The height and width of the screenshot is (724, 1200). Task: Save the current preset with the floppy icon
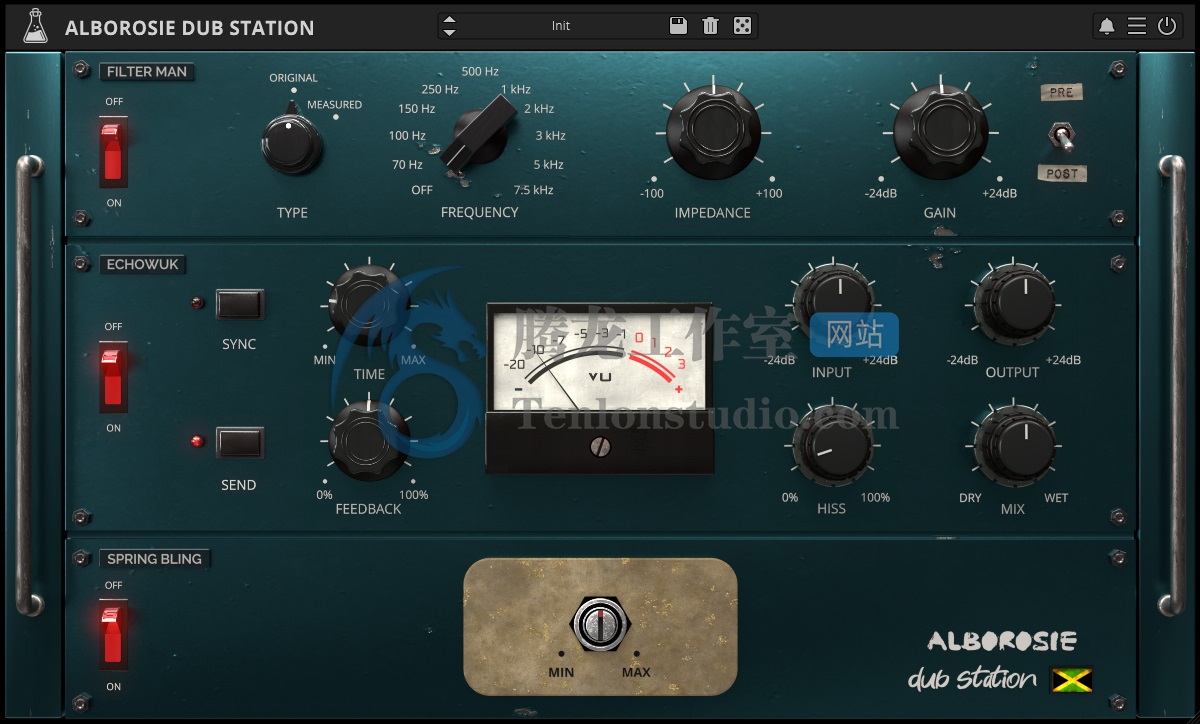(678, 26)
